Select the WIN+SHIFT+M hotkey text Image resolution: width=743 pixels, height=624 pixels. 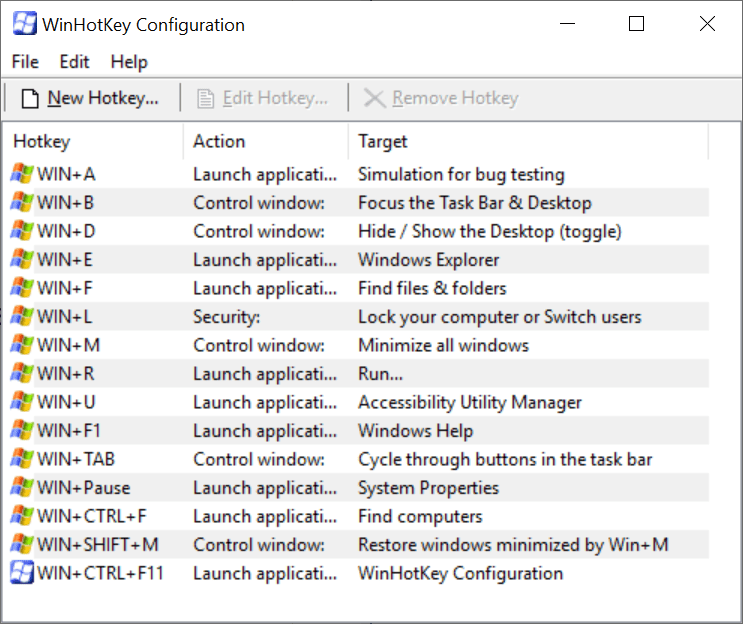(x=98, y=545)
